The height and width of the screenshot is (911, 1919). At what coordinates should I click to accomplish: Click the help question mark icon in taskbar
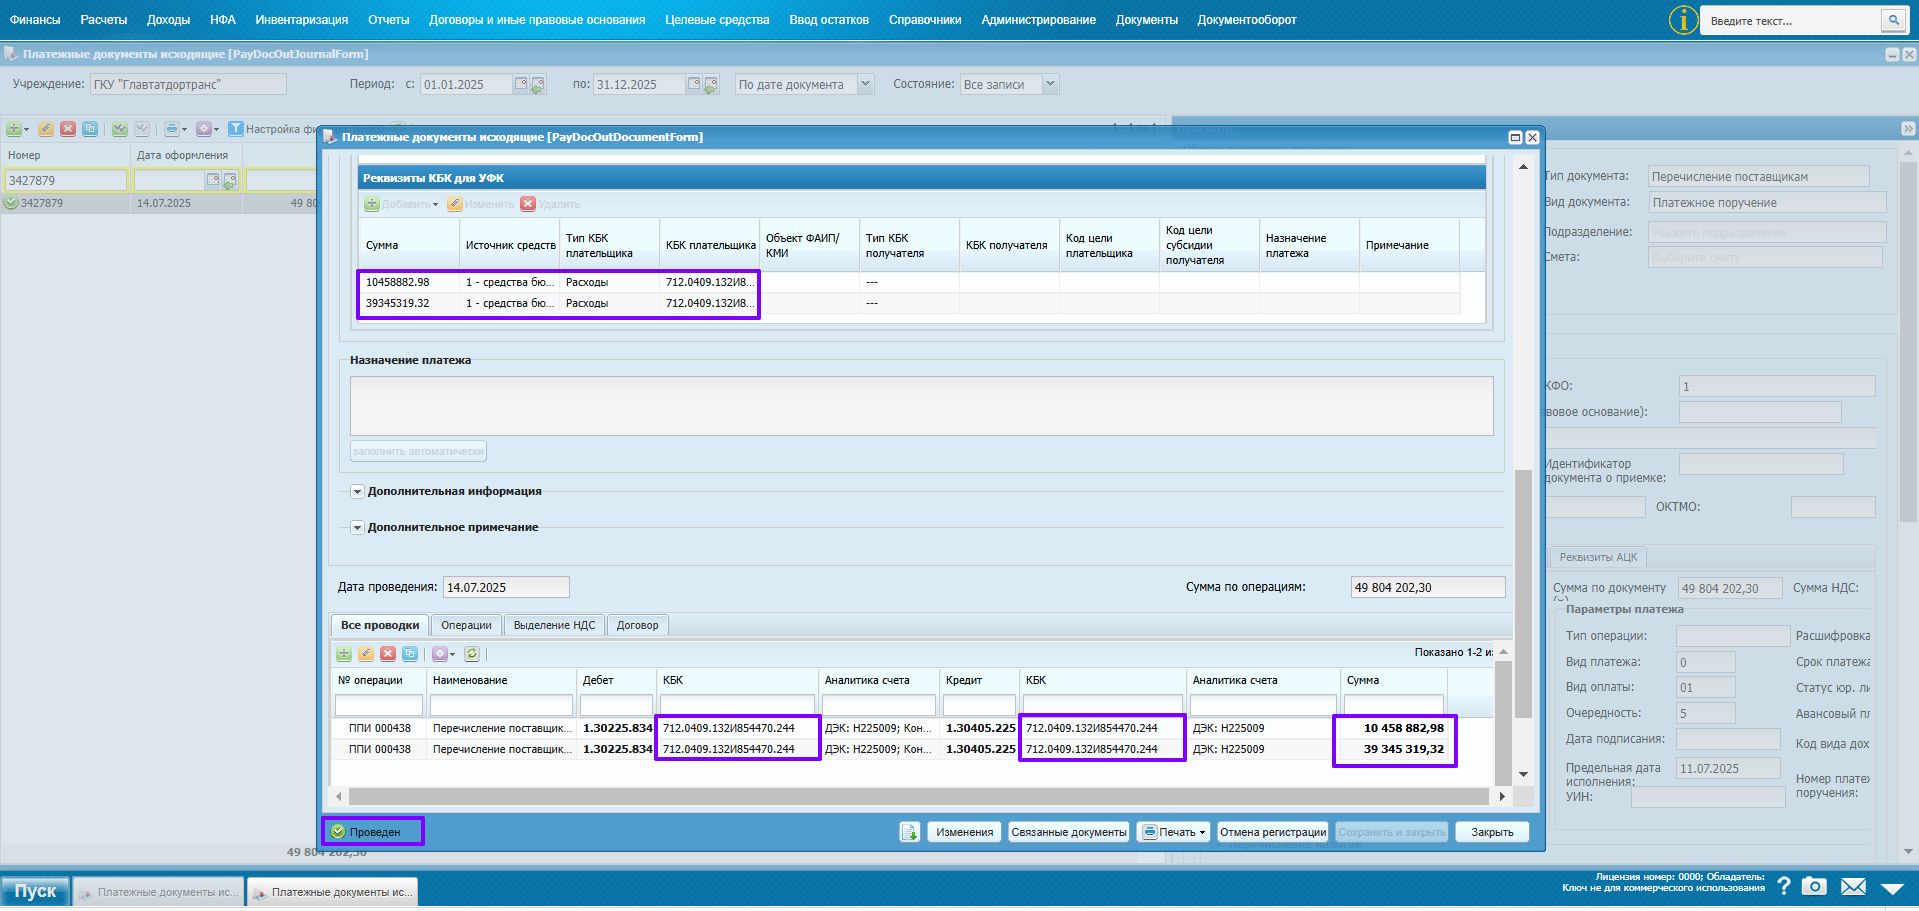(1783, 887)
